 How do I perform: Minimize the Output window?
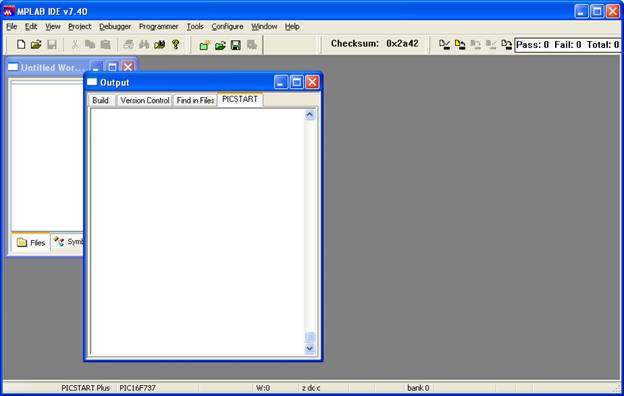[281, 82]
